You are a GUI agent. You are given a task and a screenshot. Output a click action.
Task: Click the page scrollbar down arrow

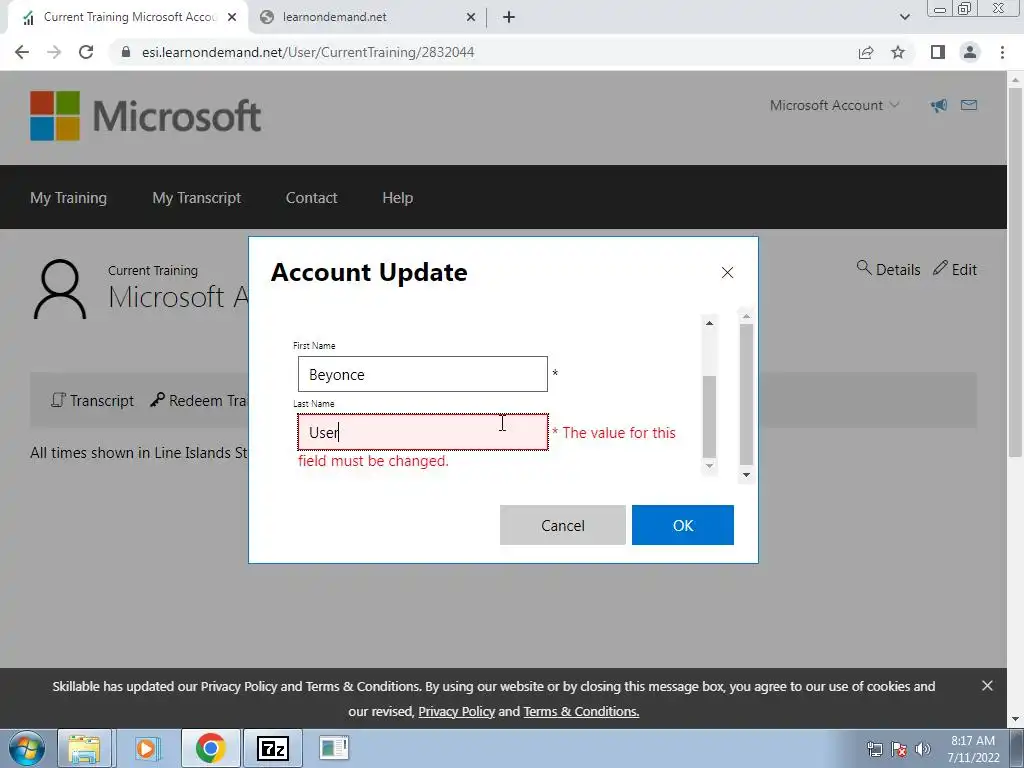click(x=1016, y=720)
